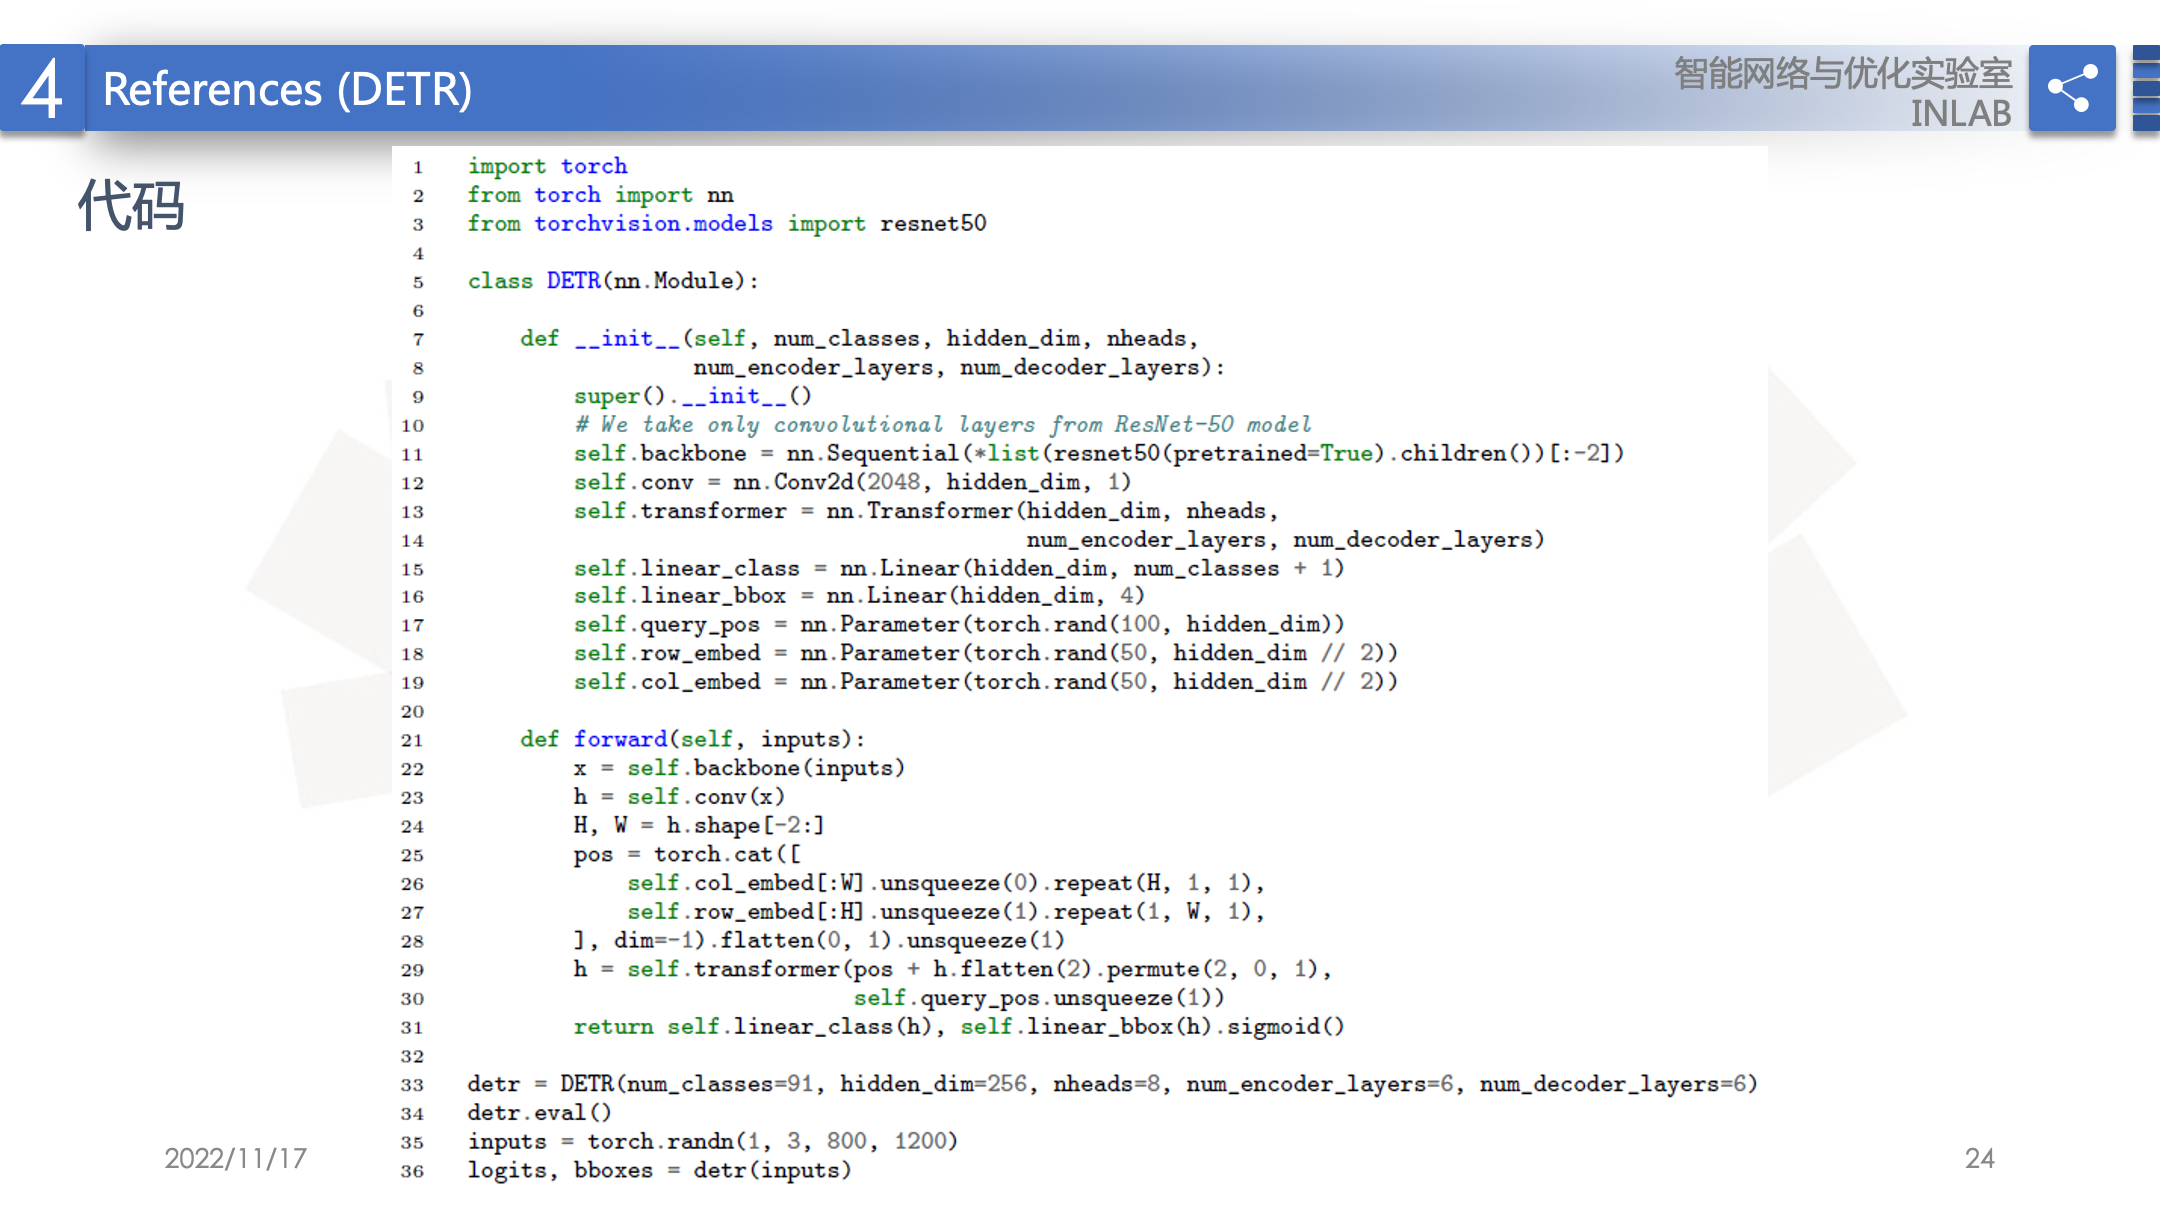The width and height of the screenshot is (2160, 1215).
Task: Click the 代码 heading text
Action: (x=131, y=206)
